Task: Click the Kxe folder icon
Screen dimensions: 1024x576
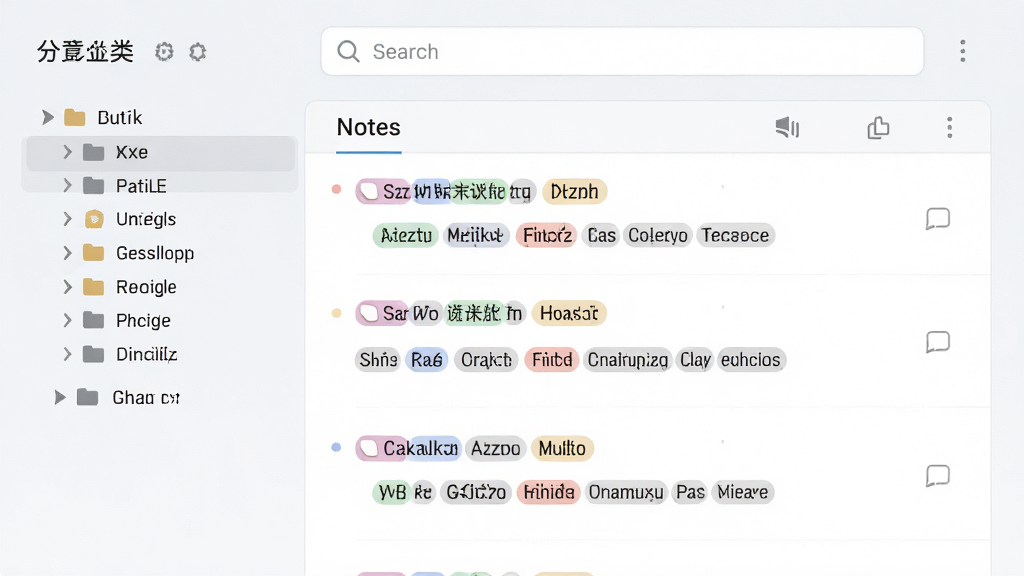Action: click(93, 152)
